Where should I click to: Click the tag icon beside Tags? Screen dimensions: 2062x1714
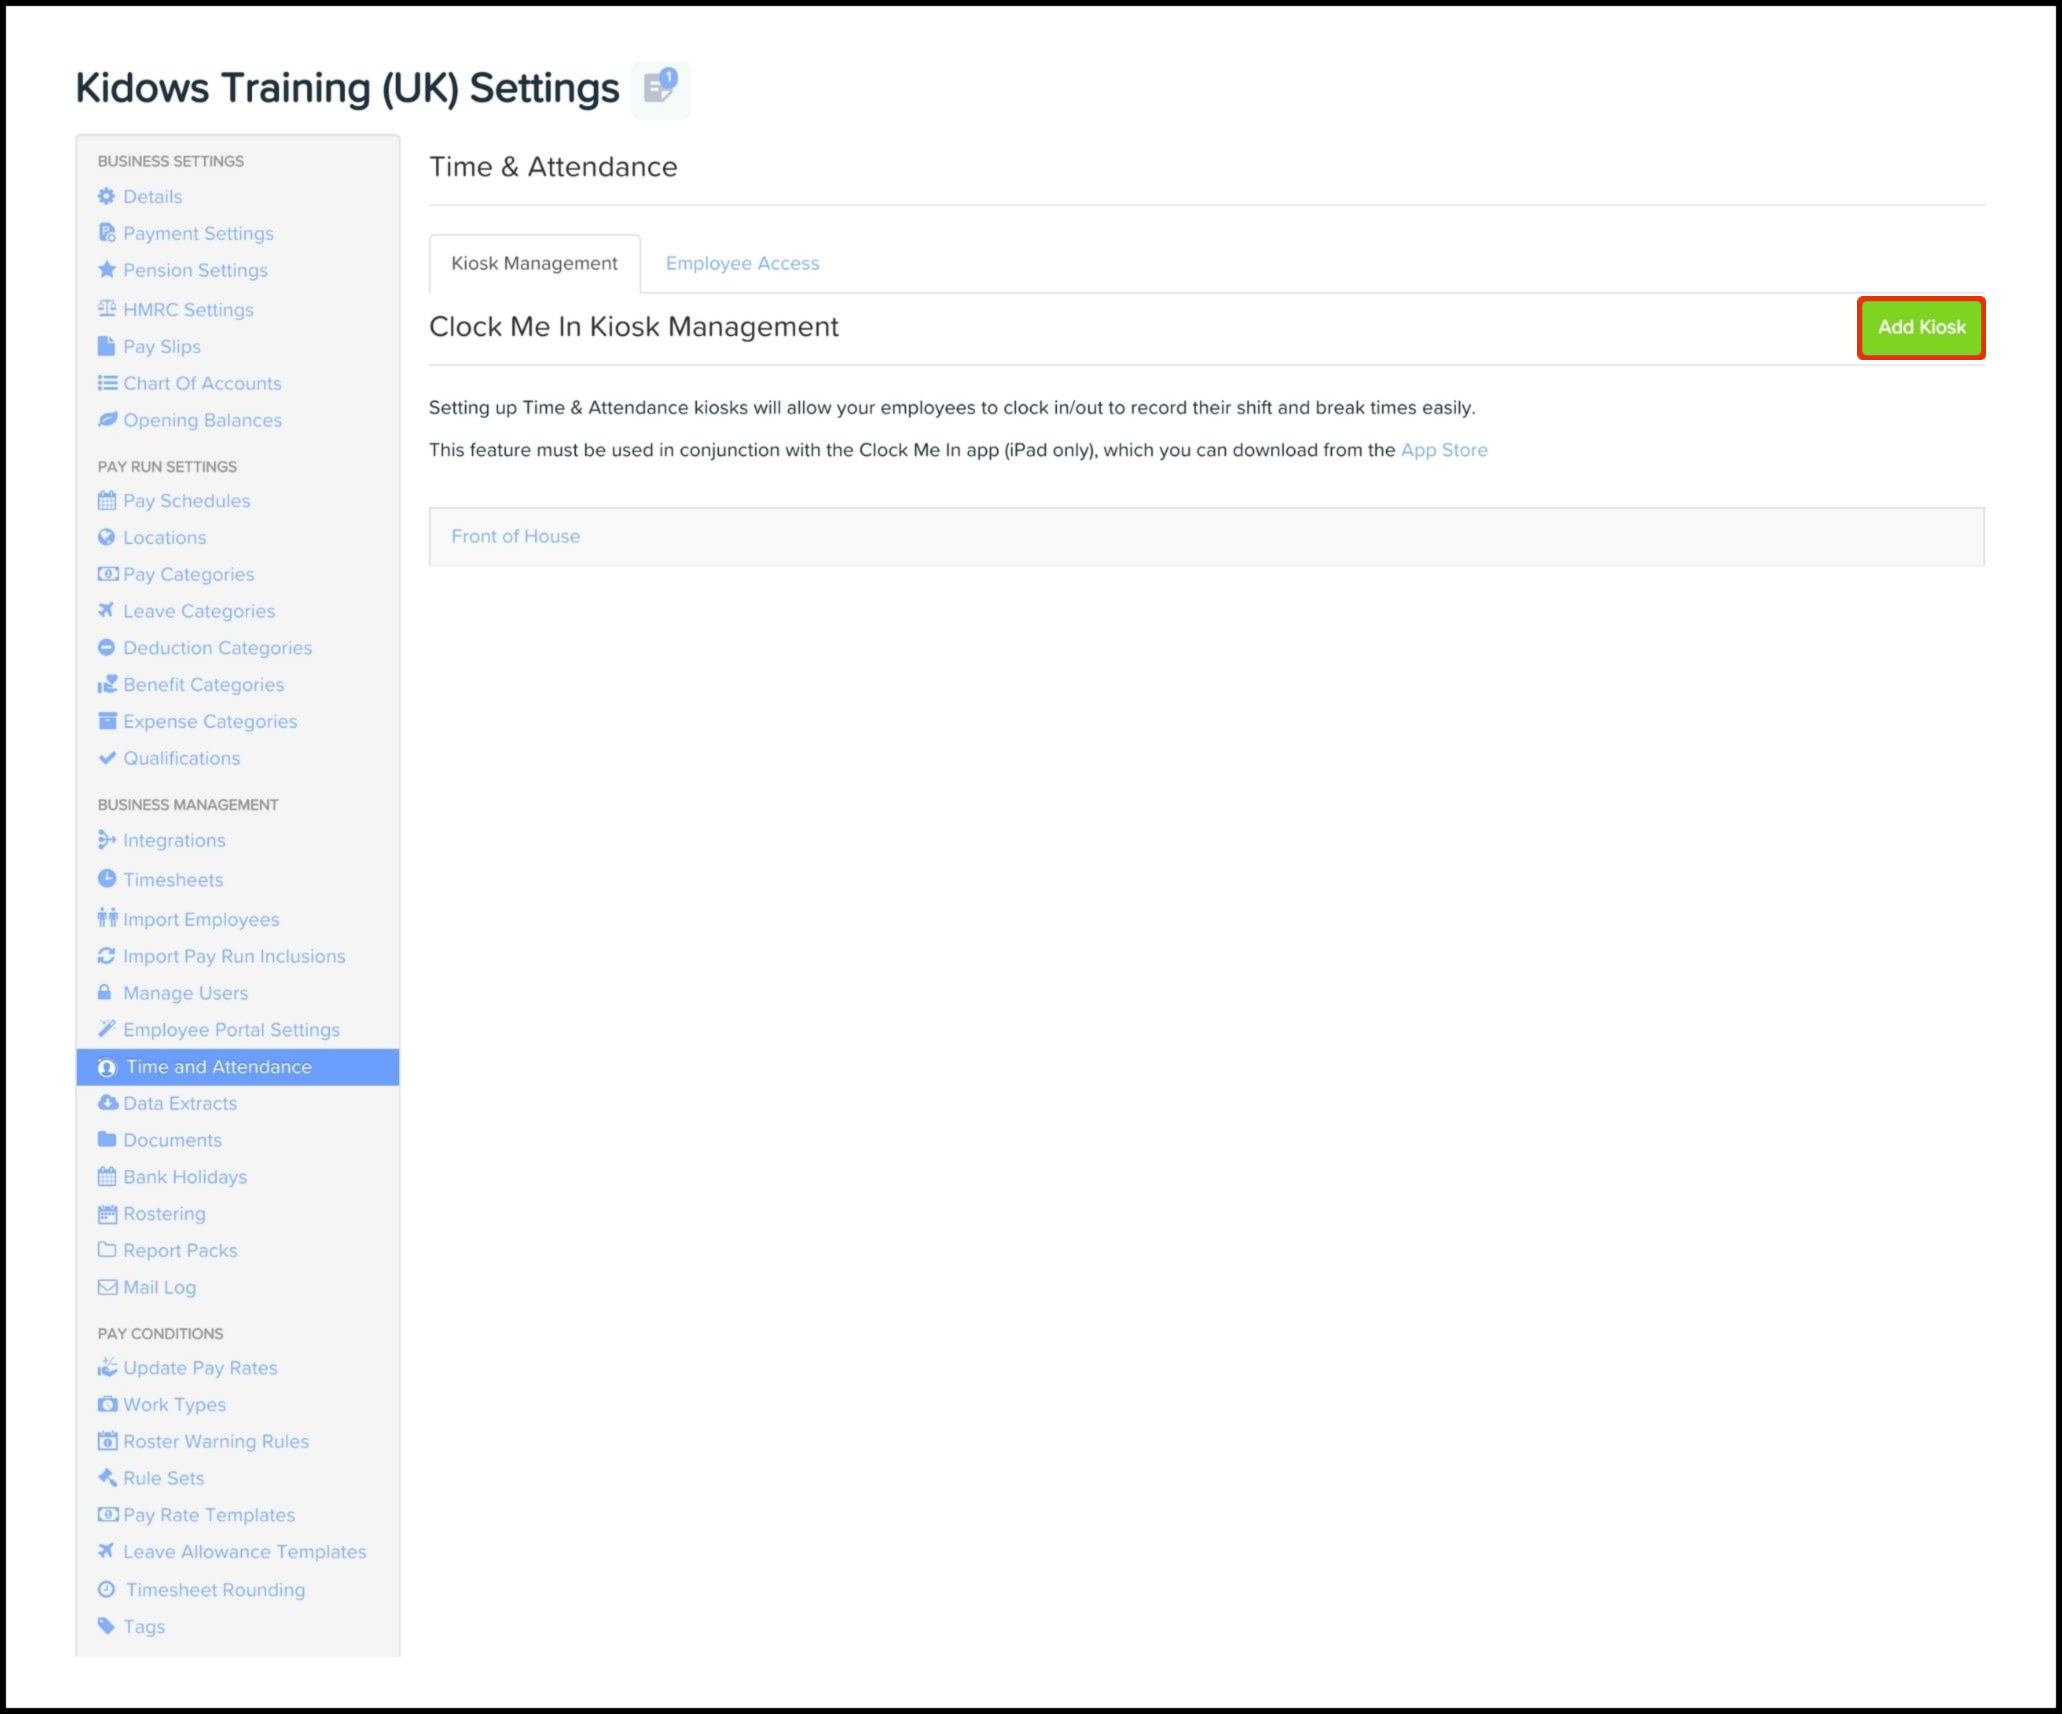106,1626
